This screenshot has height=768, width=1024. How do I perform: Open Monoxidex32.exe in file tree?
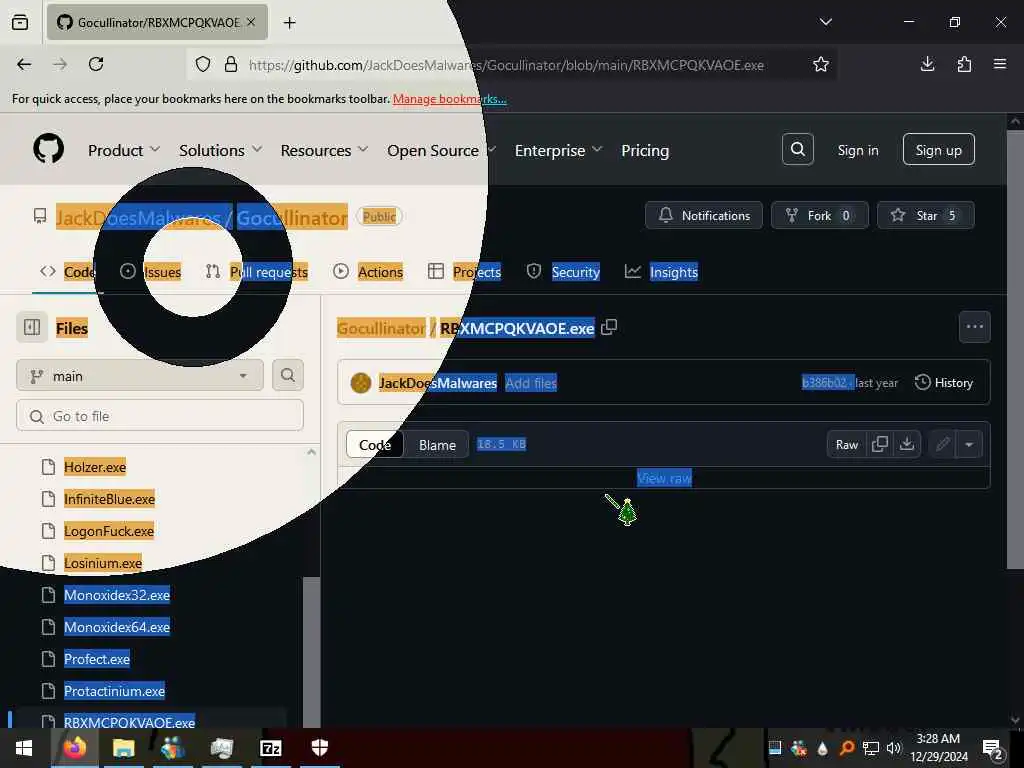click(x=117, y=595)
